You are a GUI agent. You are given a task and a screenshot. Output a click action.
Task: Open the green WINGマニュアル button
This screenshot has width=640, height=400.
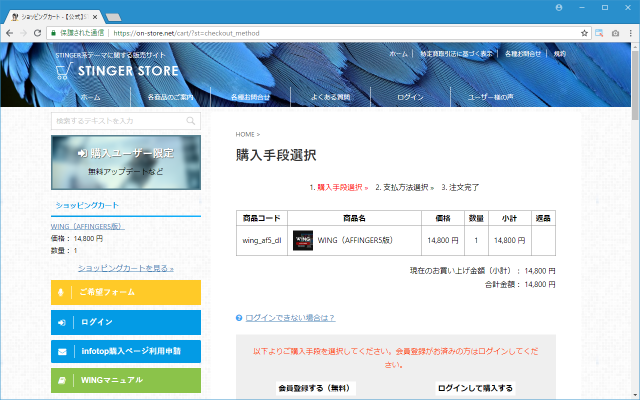pos(126,380)
